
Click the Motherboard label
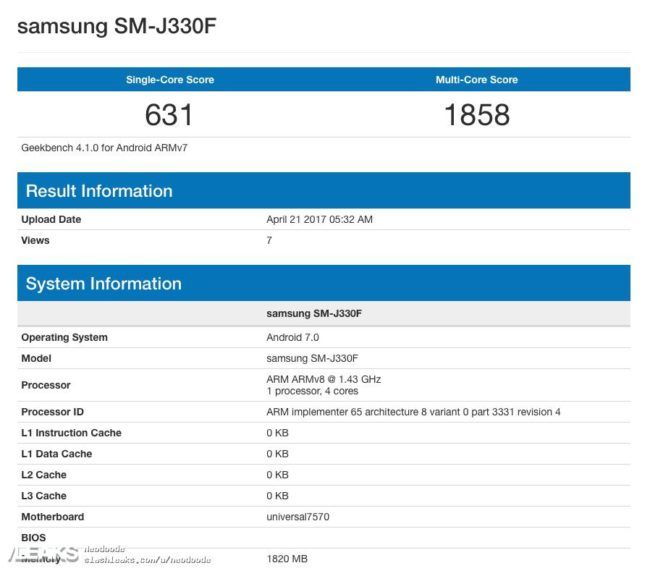click(x=53, y=517)
